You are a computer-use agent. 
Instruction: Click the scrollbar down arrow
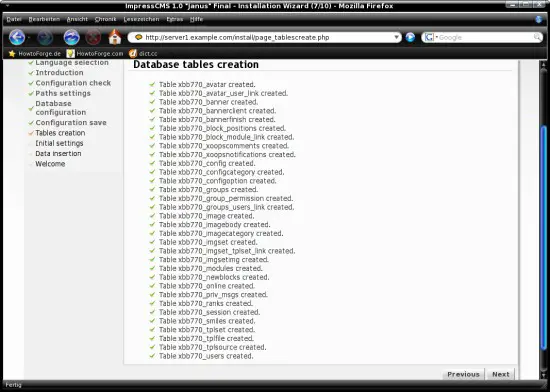click(544, 375)
